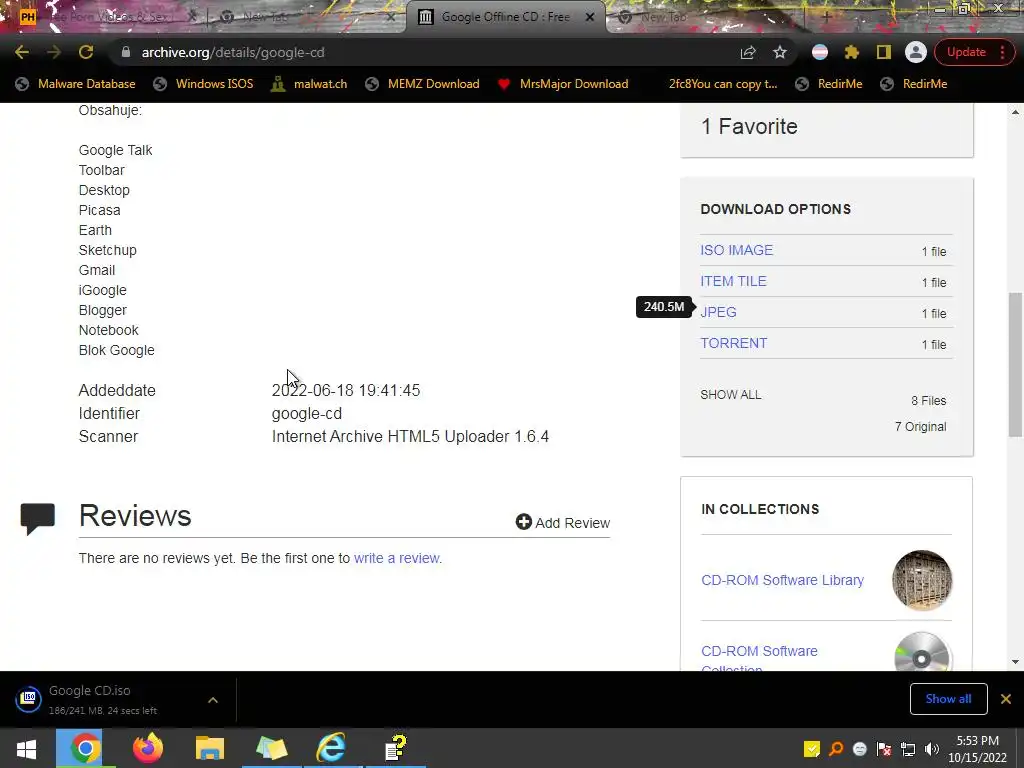Go back to the previous page
The width and height of the screenshot is (1024, 768).
pyautogui.click(x=22, y=52)
